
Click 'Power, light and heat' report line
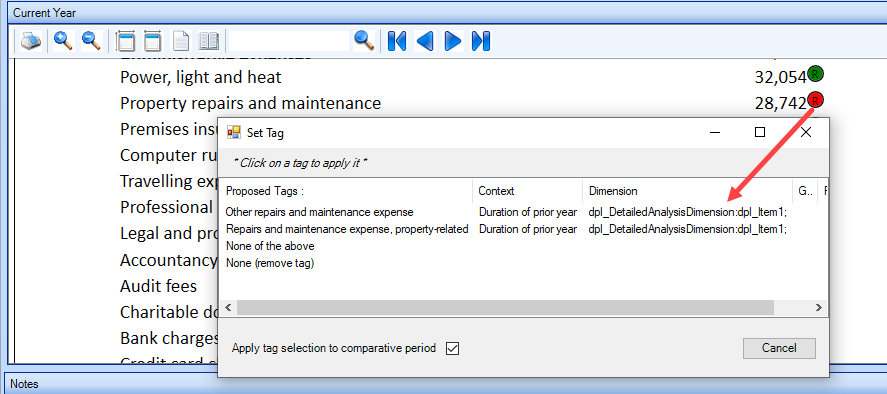(201, 77)
